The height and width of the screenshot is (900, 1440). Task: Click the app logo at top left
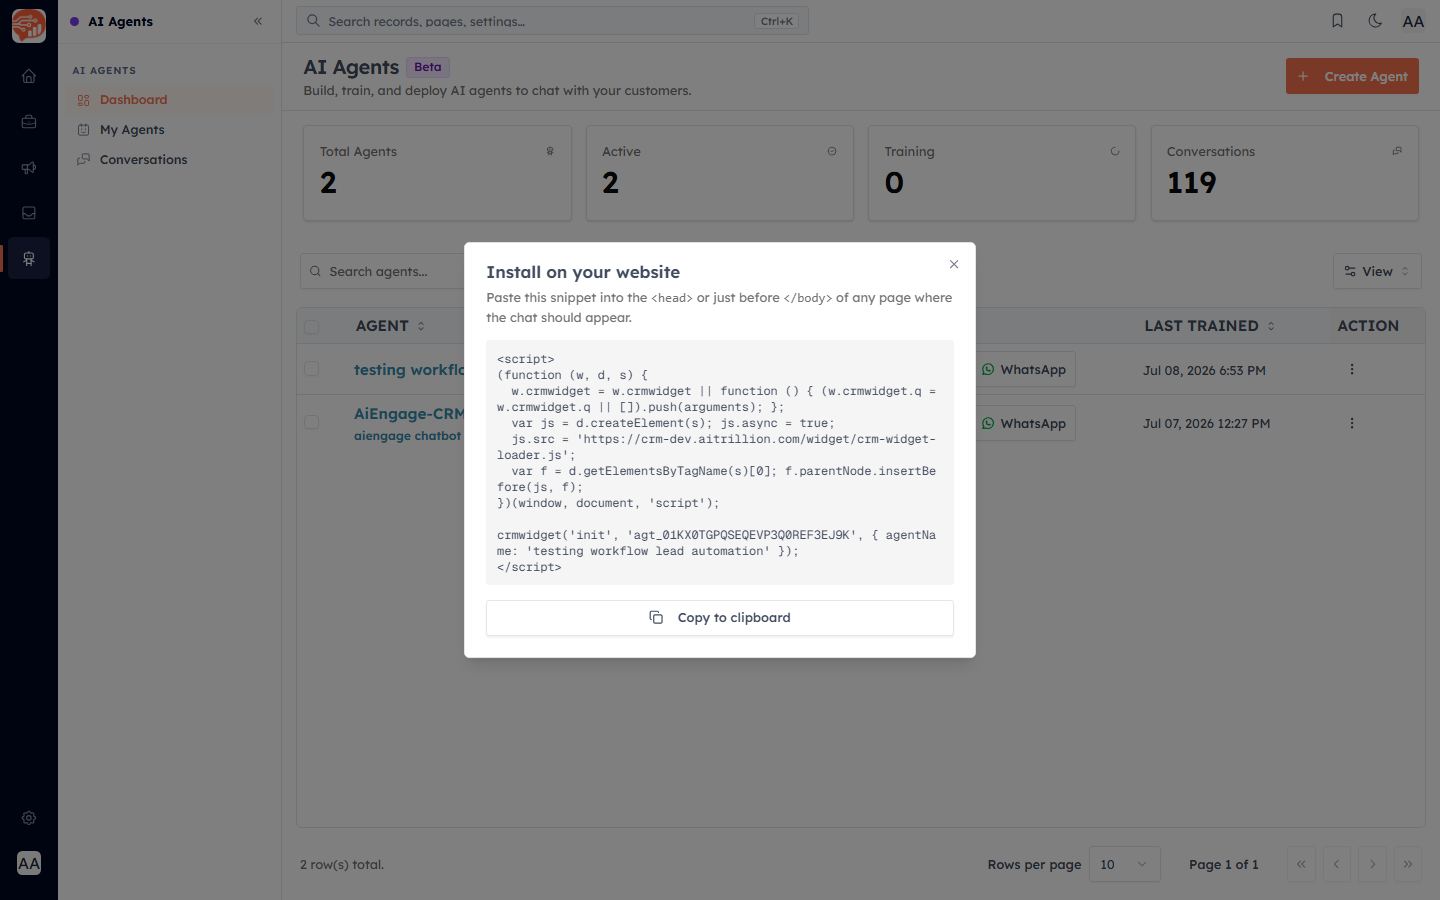click(29, 26)
